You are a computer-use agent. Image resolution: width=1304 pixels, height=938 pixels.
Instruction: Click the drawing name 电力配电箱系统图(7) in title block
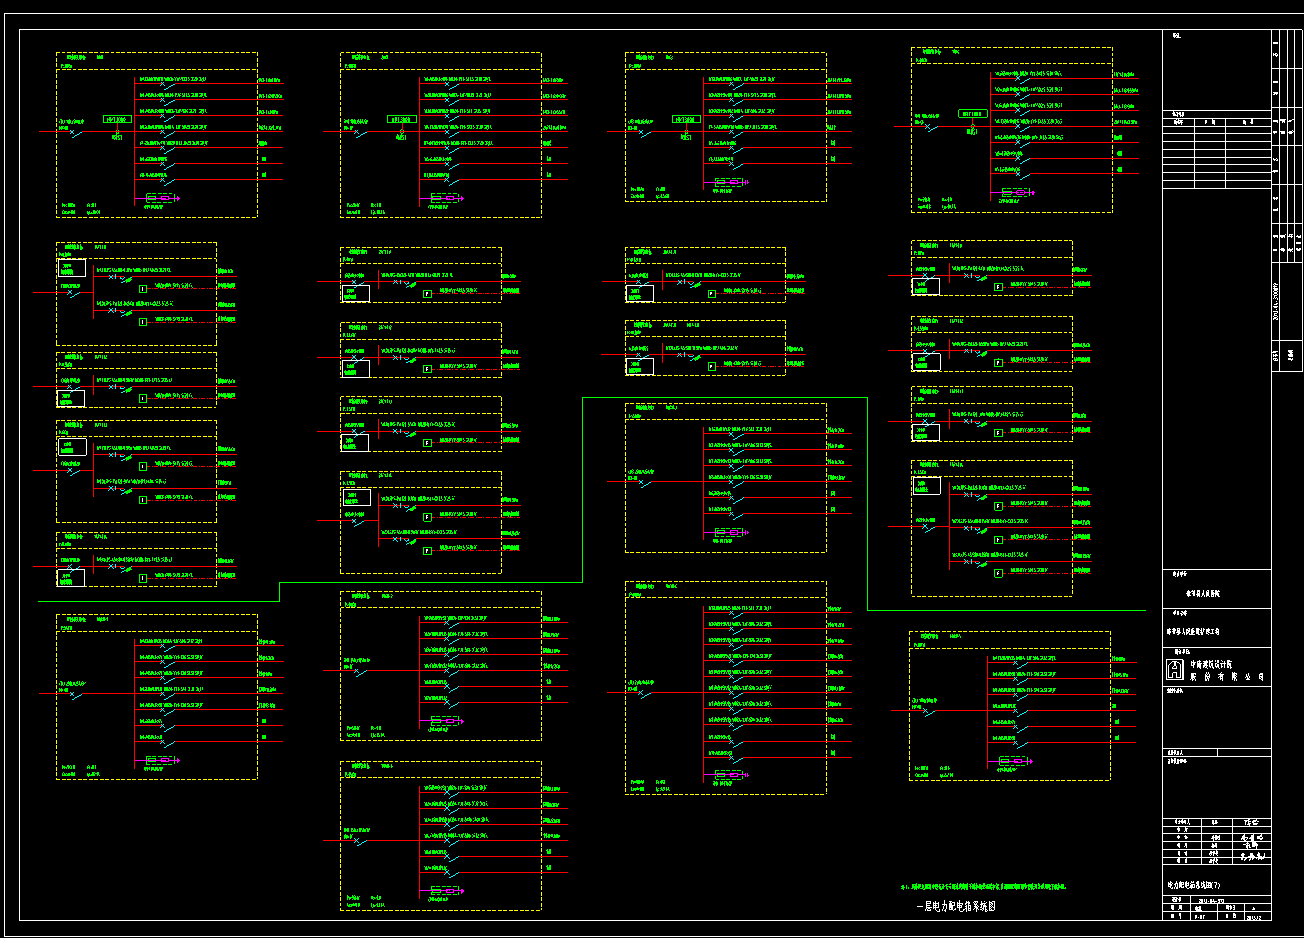tap(1193, 885)
